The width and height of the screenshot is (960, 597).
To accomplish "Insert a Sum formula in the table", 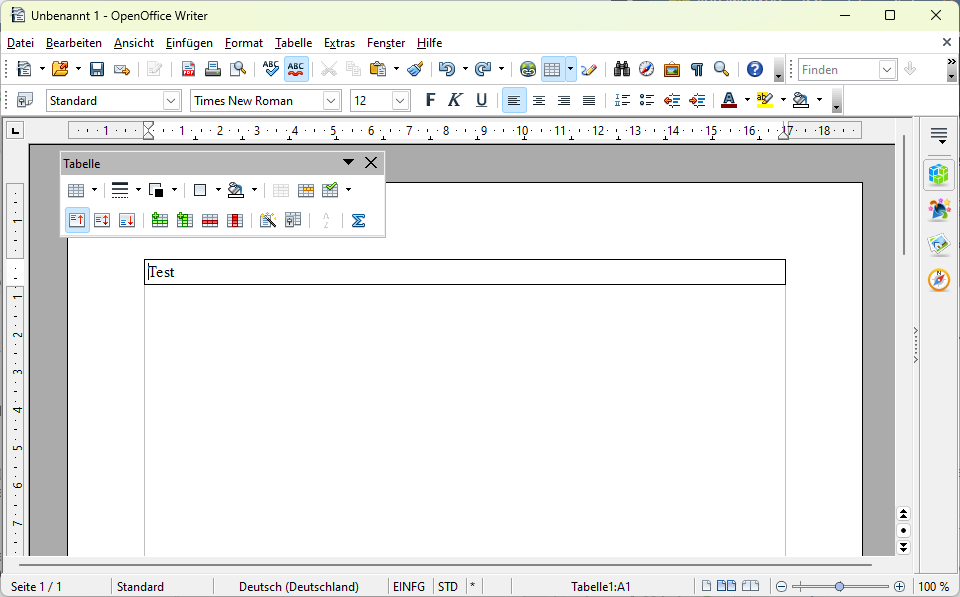I will pos(358,220).
